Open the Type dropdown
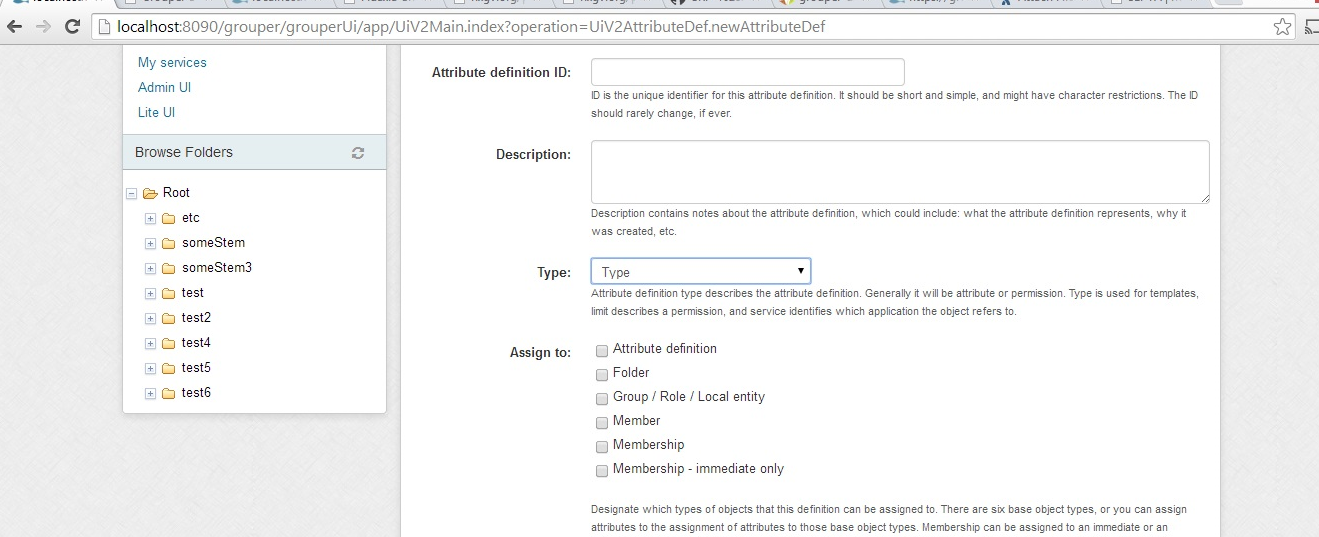This screenshot has height=537, width=1319. coord(701,272)
